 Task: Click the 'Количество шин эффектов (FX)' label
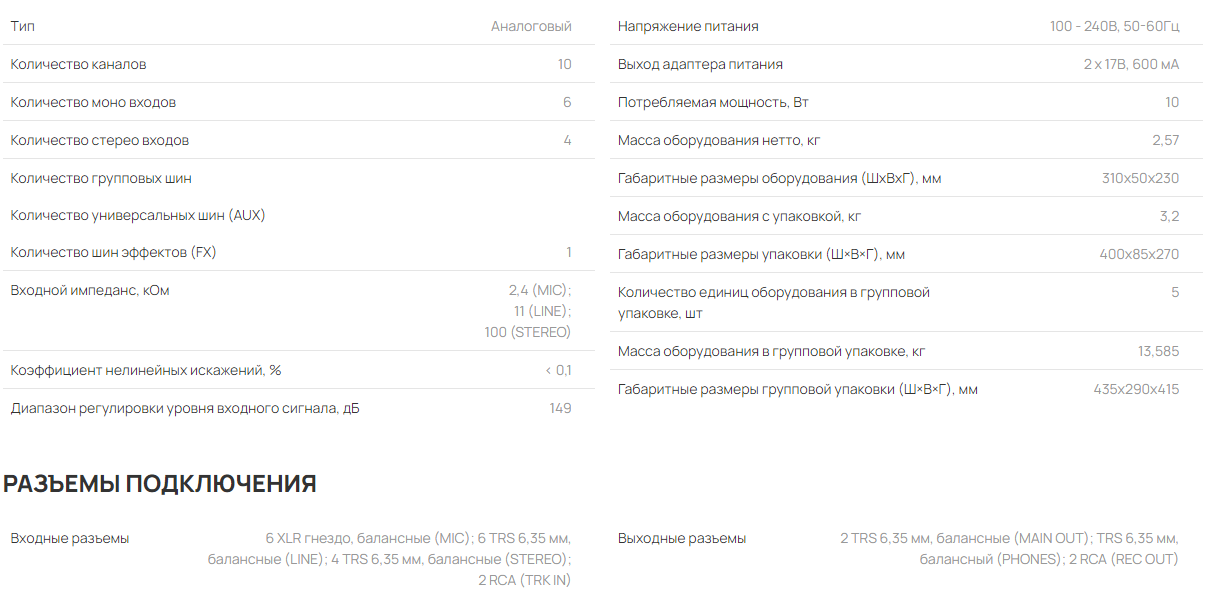coord(113,252)
